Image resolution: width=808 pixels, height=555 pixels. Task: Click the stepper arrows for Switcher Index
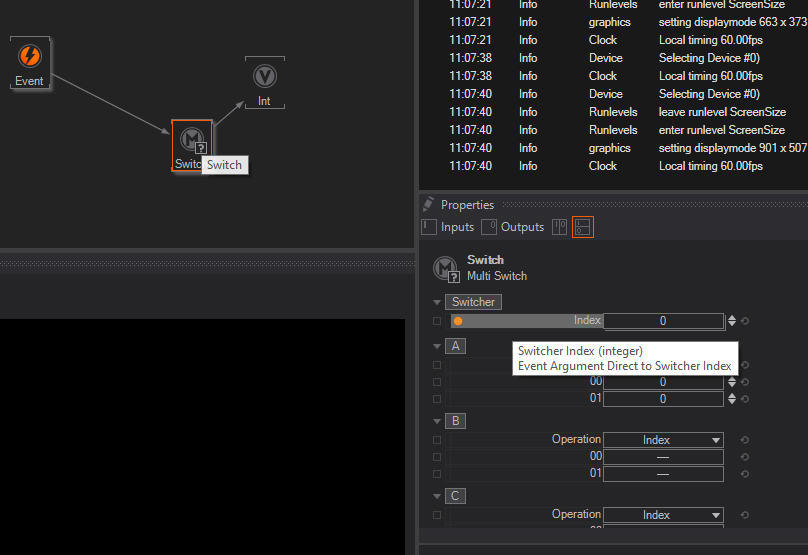pyautogui.click(x=732, y=321)
